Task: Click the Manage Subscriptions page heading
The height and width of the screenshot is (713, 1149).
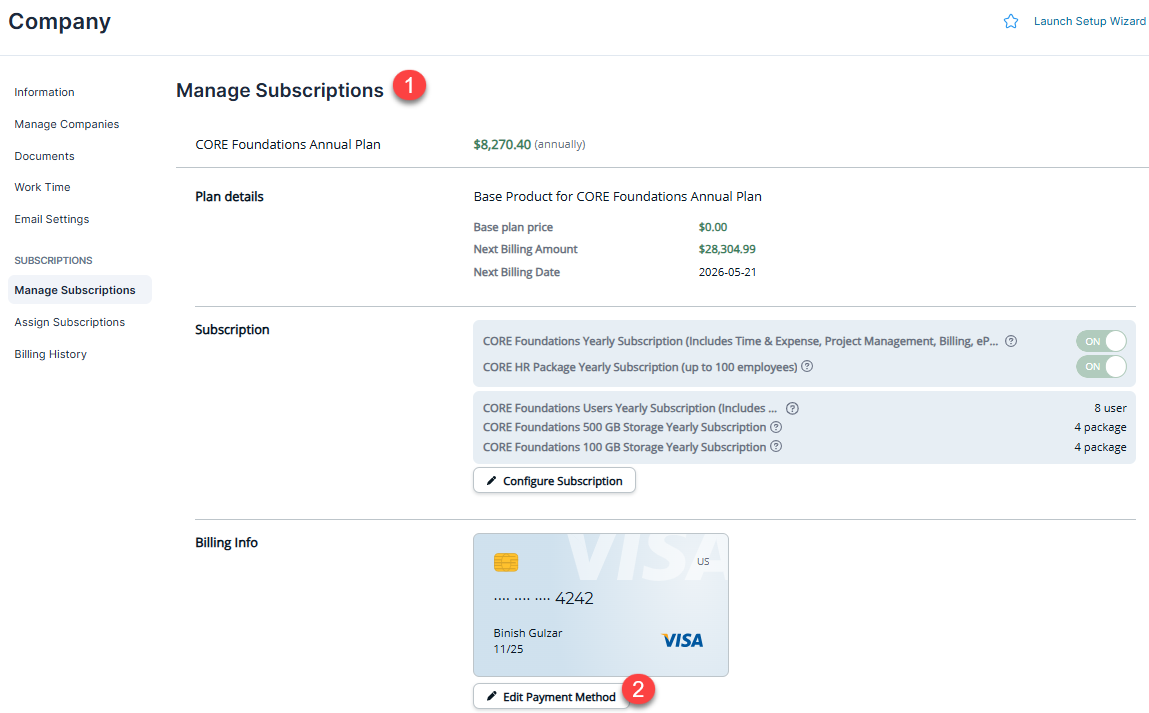Action: 280,90
